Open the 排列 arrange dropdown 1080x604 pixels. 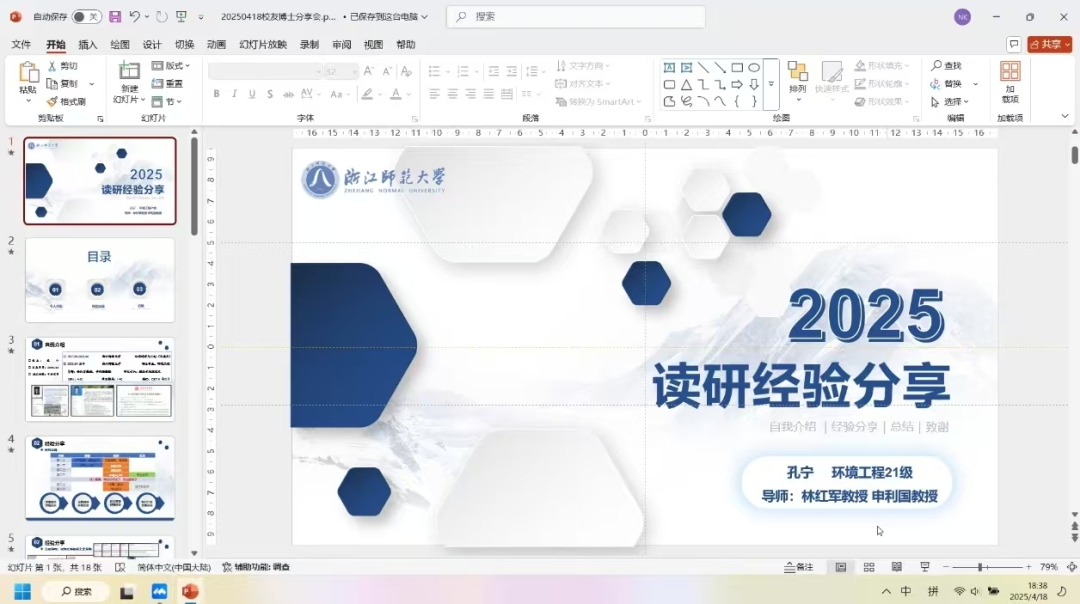tap(798, 80)
